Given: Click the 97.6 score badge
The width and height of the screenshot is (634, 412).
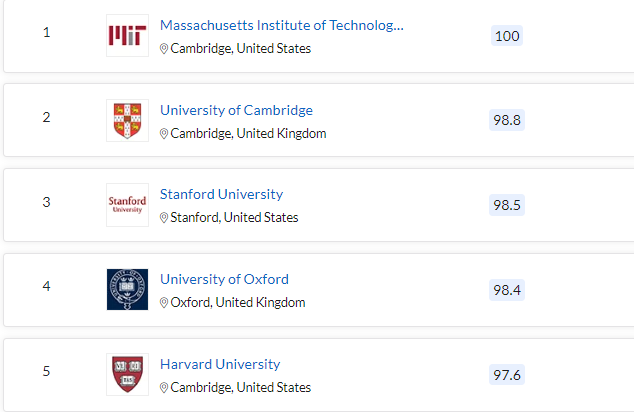Looking at the screenshot, I should 507,375.
